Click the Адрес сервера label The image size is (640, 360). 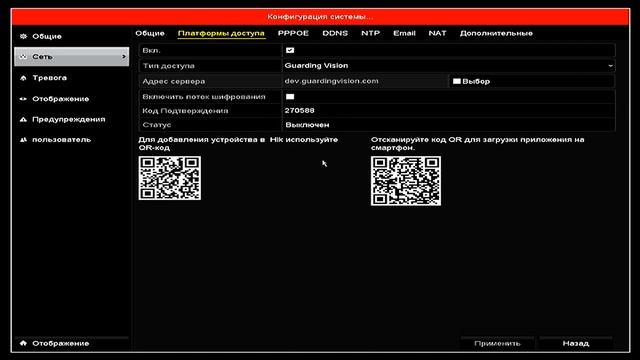173,81
